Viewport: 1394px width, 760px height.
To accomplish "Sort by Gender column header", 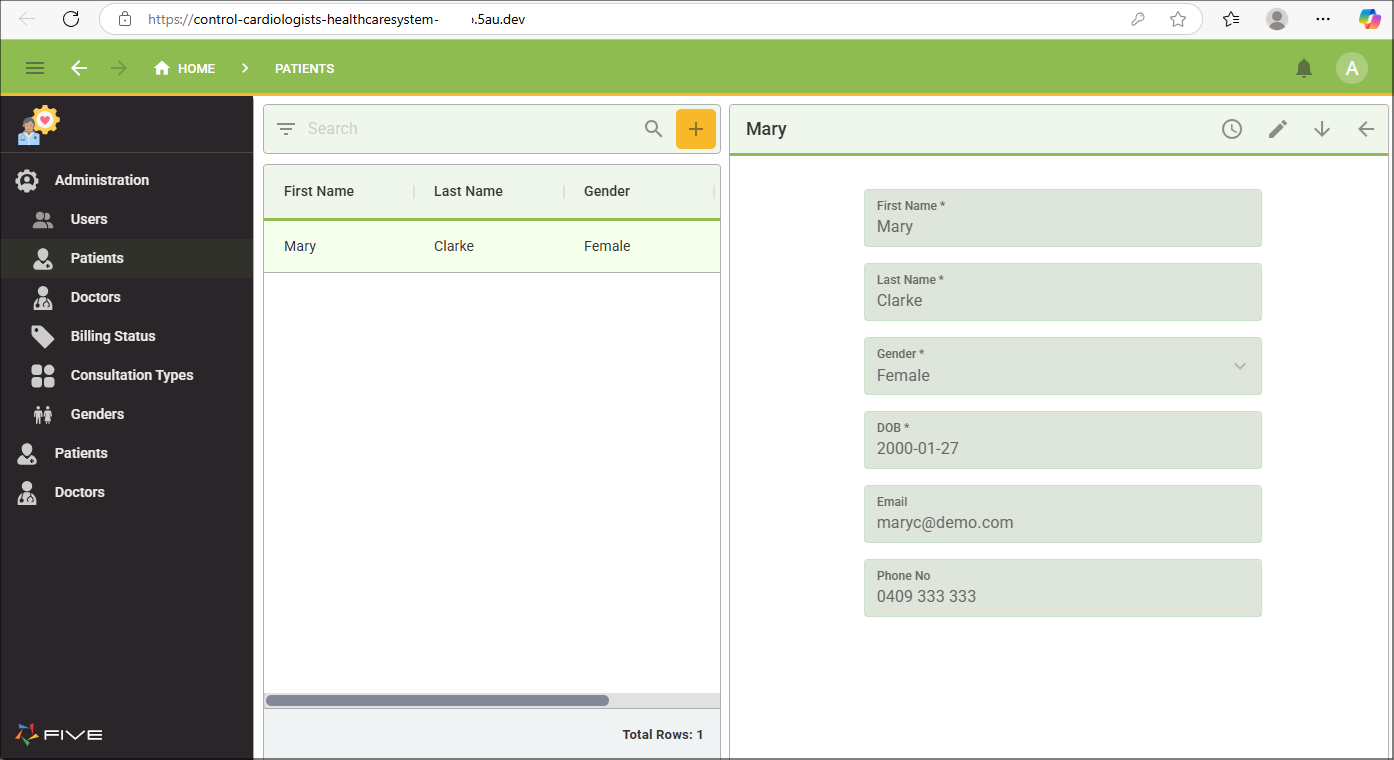I will 607,191.
